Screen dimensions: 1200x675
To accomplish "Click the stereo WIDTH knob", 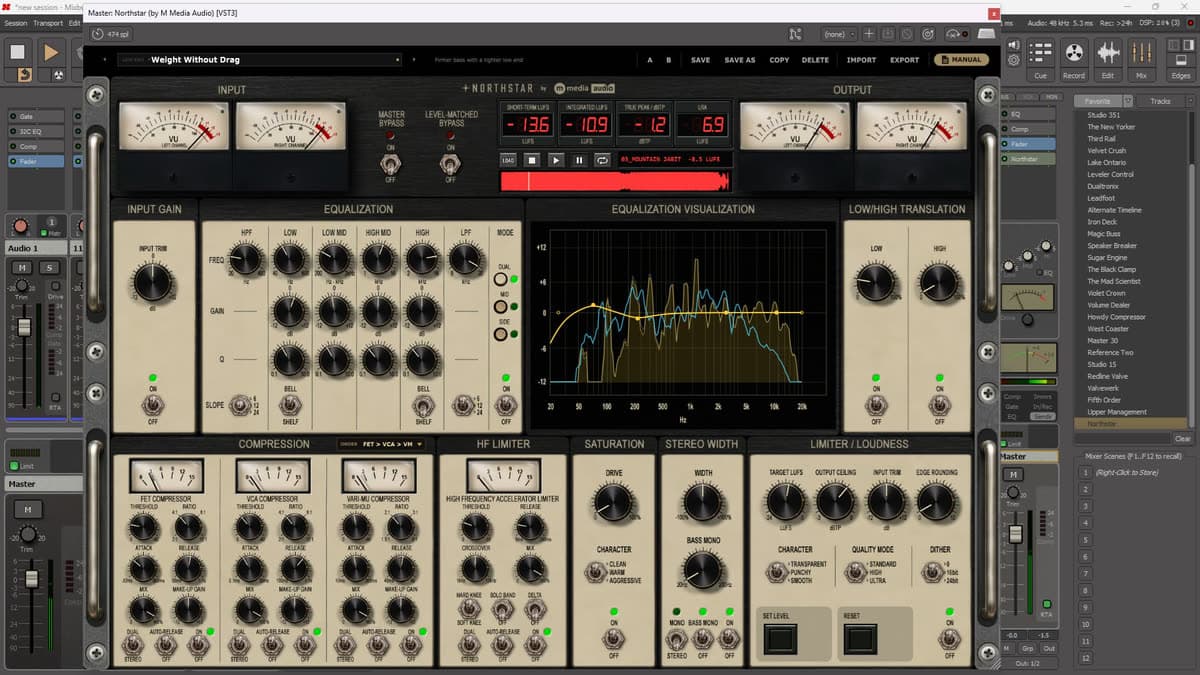I will pos(703,503).
